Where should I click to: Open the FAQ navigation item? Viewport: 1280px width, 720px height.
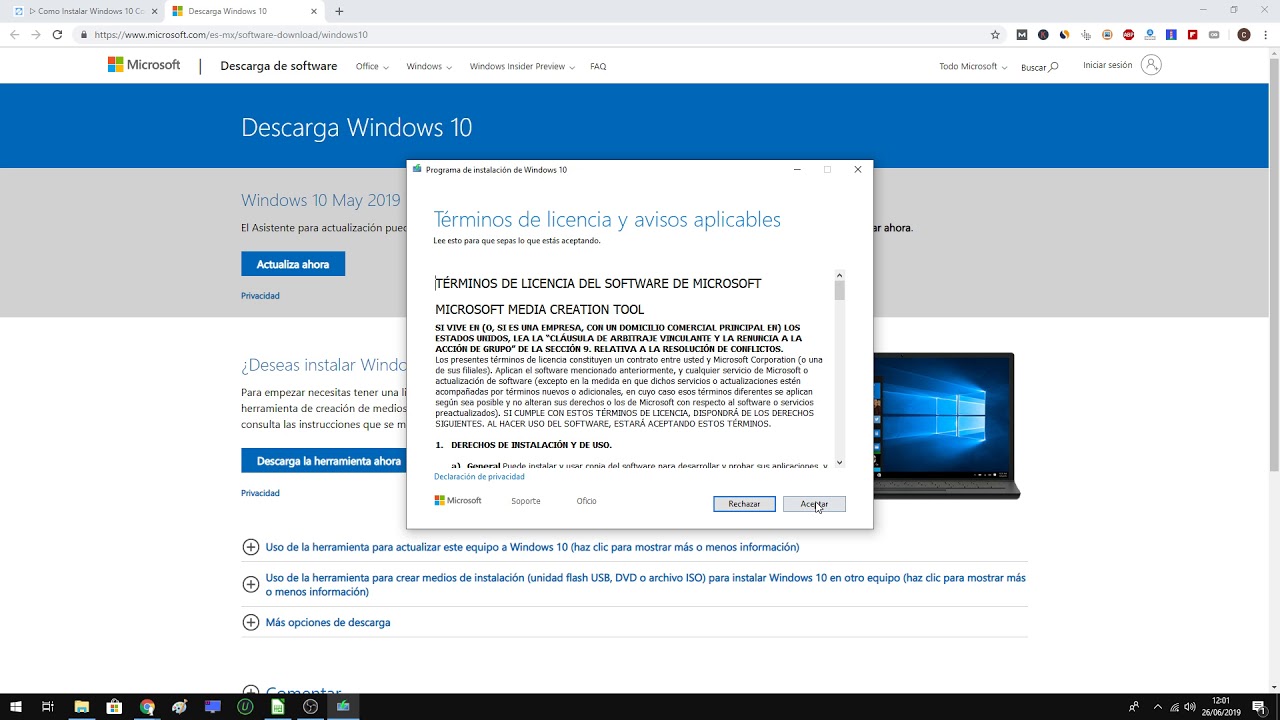(598, 66)
